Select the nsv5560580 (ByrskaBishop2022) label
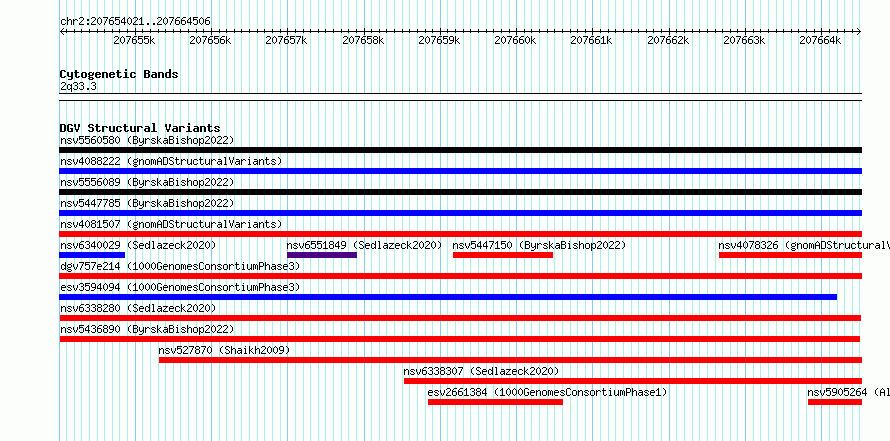 pos(147,140)
